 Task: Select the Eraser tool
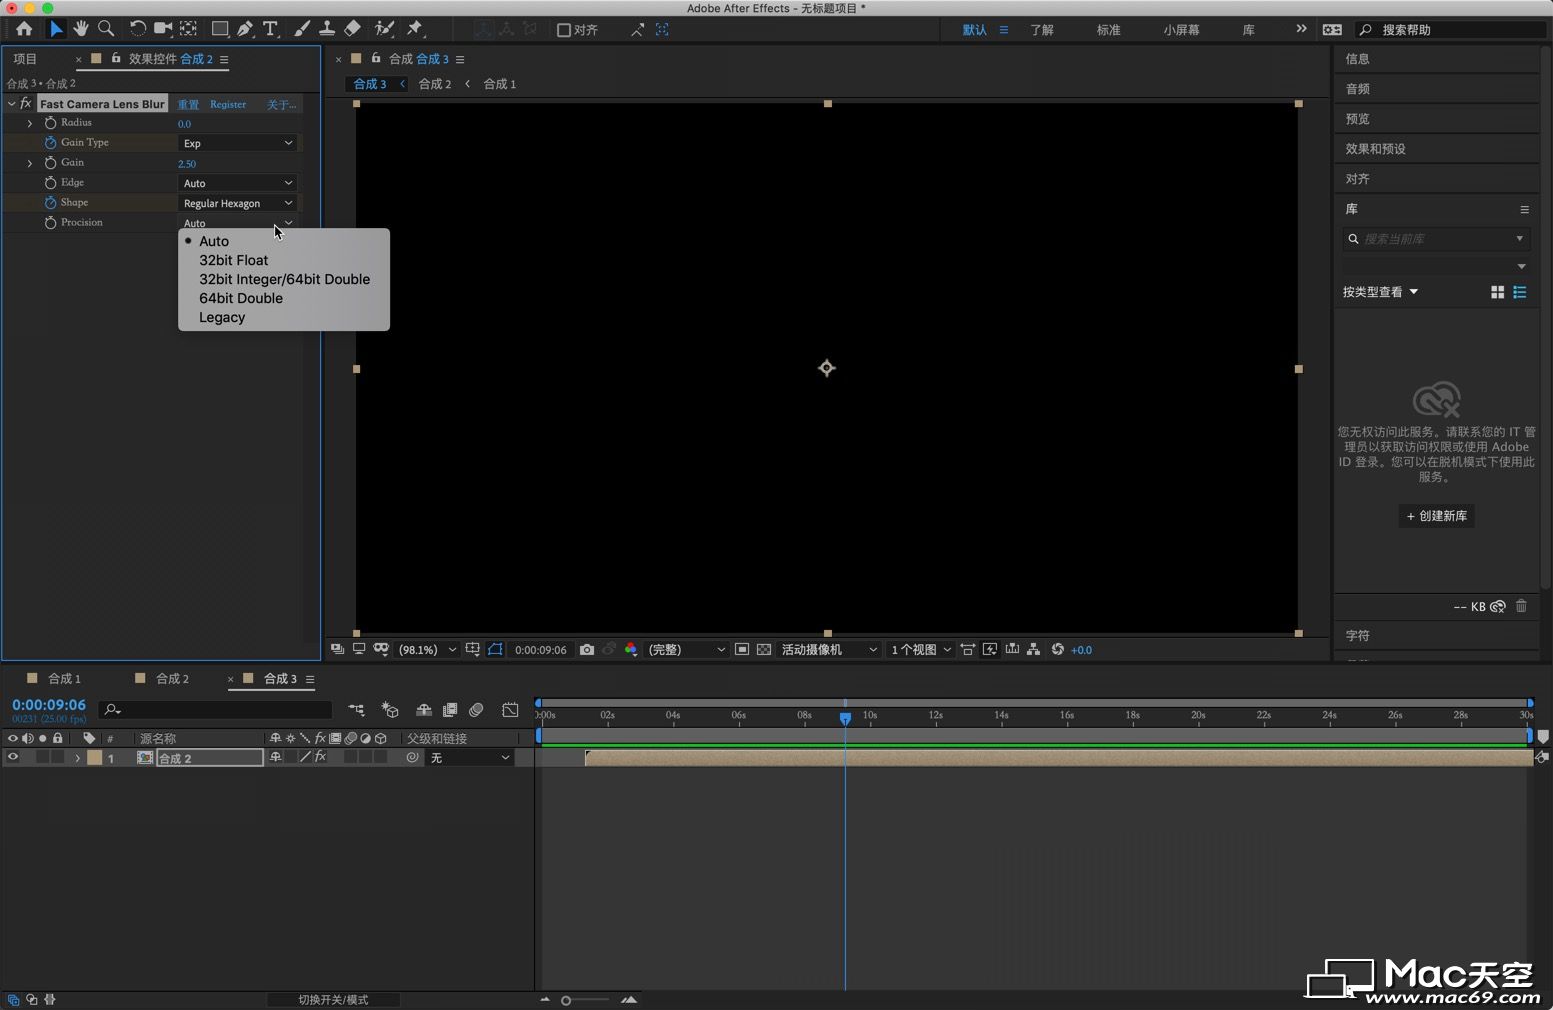[352, 29]
